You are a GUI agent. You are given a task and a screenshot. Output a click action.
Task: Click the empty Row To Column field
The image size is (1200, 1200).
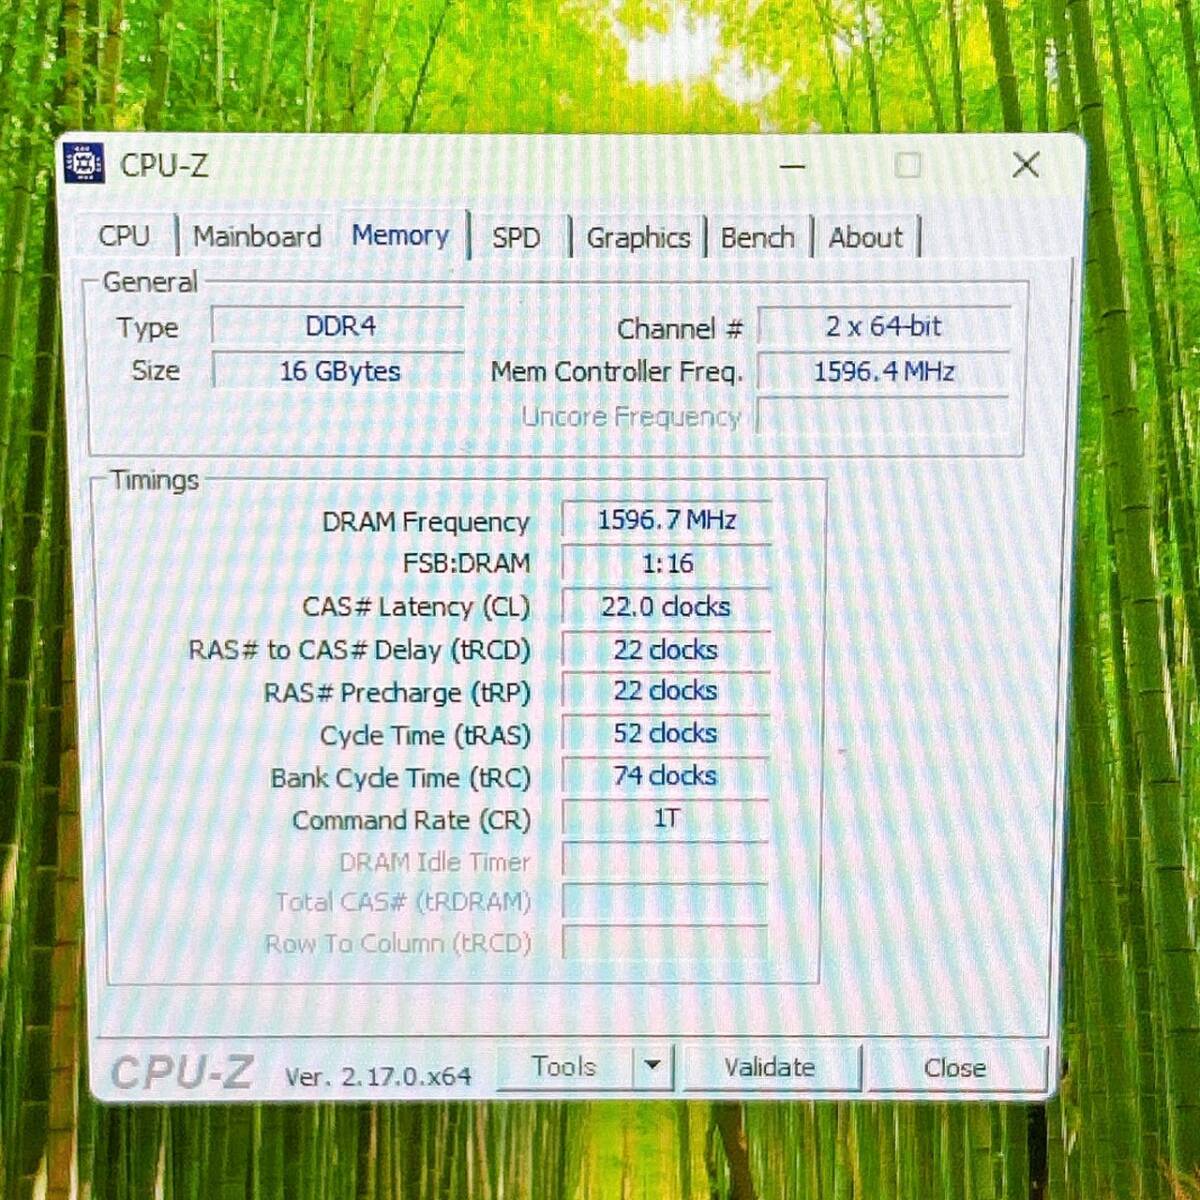pos(667,943)
